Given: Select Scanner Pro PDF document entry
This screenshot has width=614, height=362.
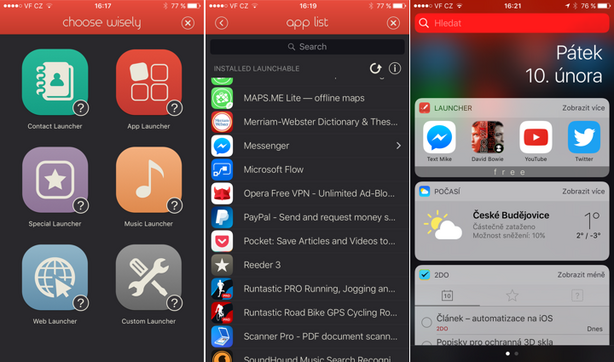Looking at the screenshot, I should (307, 337).
